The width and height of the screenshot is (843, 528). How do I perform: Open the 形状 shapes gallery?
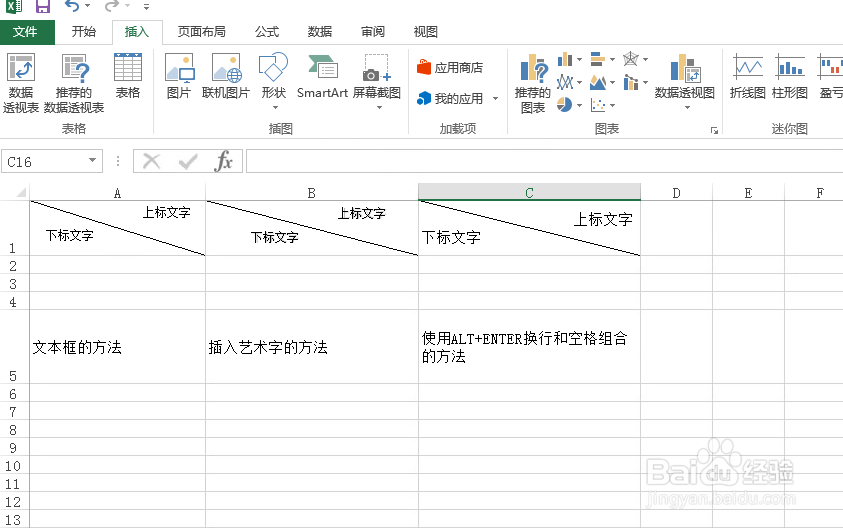click(274, 81)
